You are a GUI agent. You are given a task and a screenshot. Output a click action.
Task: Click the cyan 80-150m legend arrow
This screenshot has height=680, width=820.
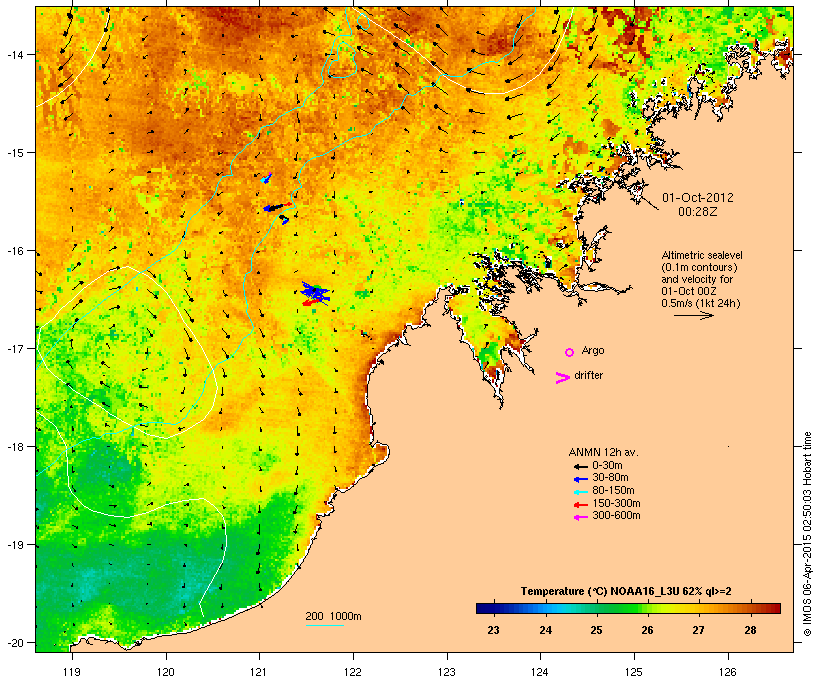point(580,492)
